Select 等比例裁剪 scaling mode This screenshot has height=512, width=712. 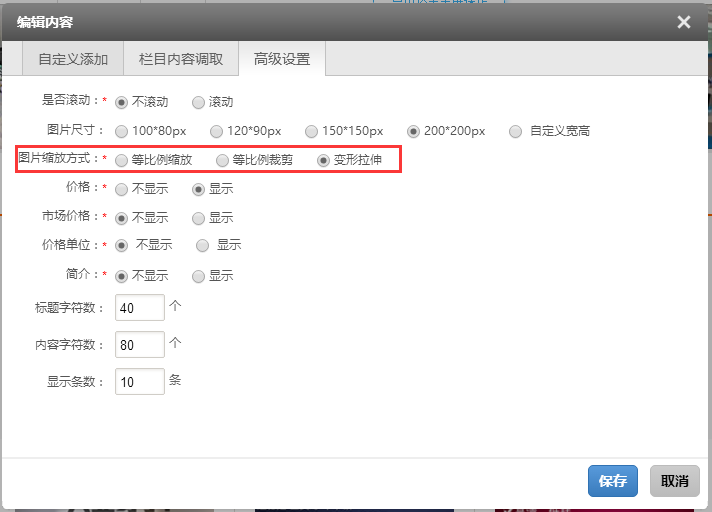[x=222, y=160]
